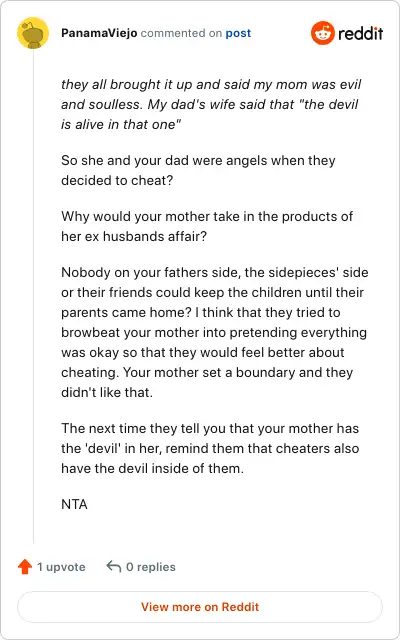The image size is (400, 640).
Task: Click the paragraph starting 'Nobody on your fathers'
Action: click(x=215, y=332)
